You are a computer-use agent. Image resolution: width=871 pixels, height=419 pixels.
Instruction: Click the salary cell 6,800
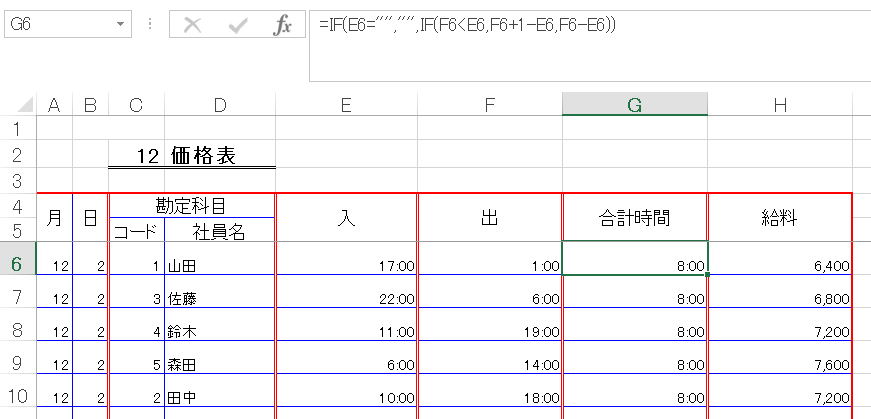tap(780, 292)
